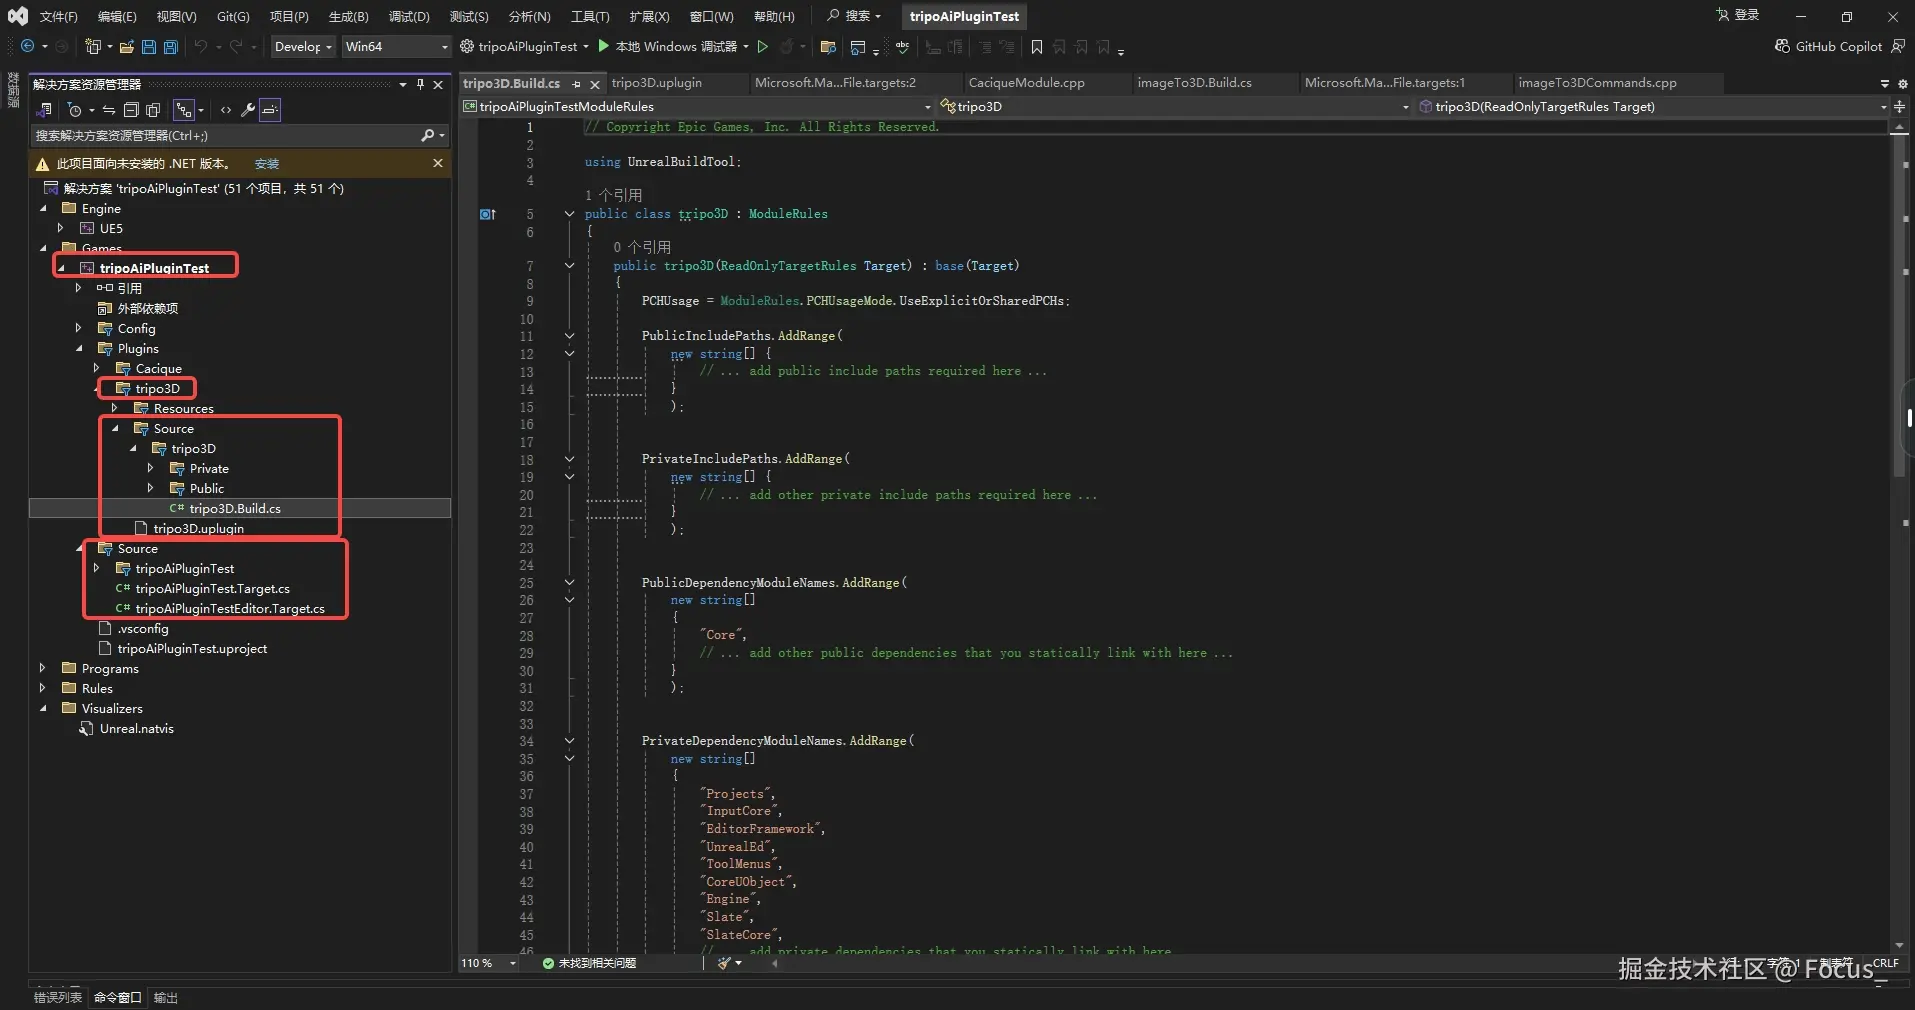Open the Win64 platform dropdown
The image size is (1915, 1010).
click(395, 47)
